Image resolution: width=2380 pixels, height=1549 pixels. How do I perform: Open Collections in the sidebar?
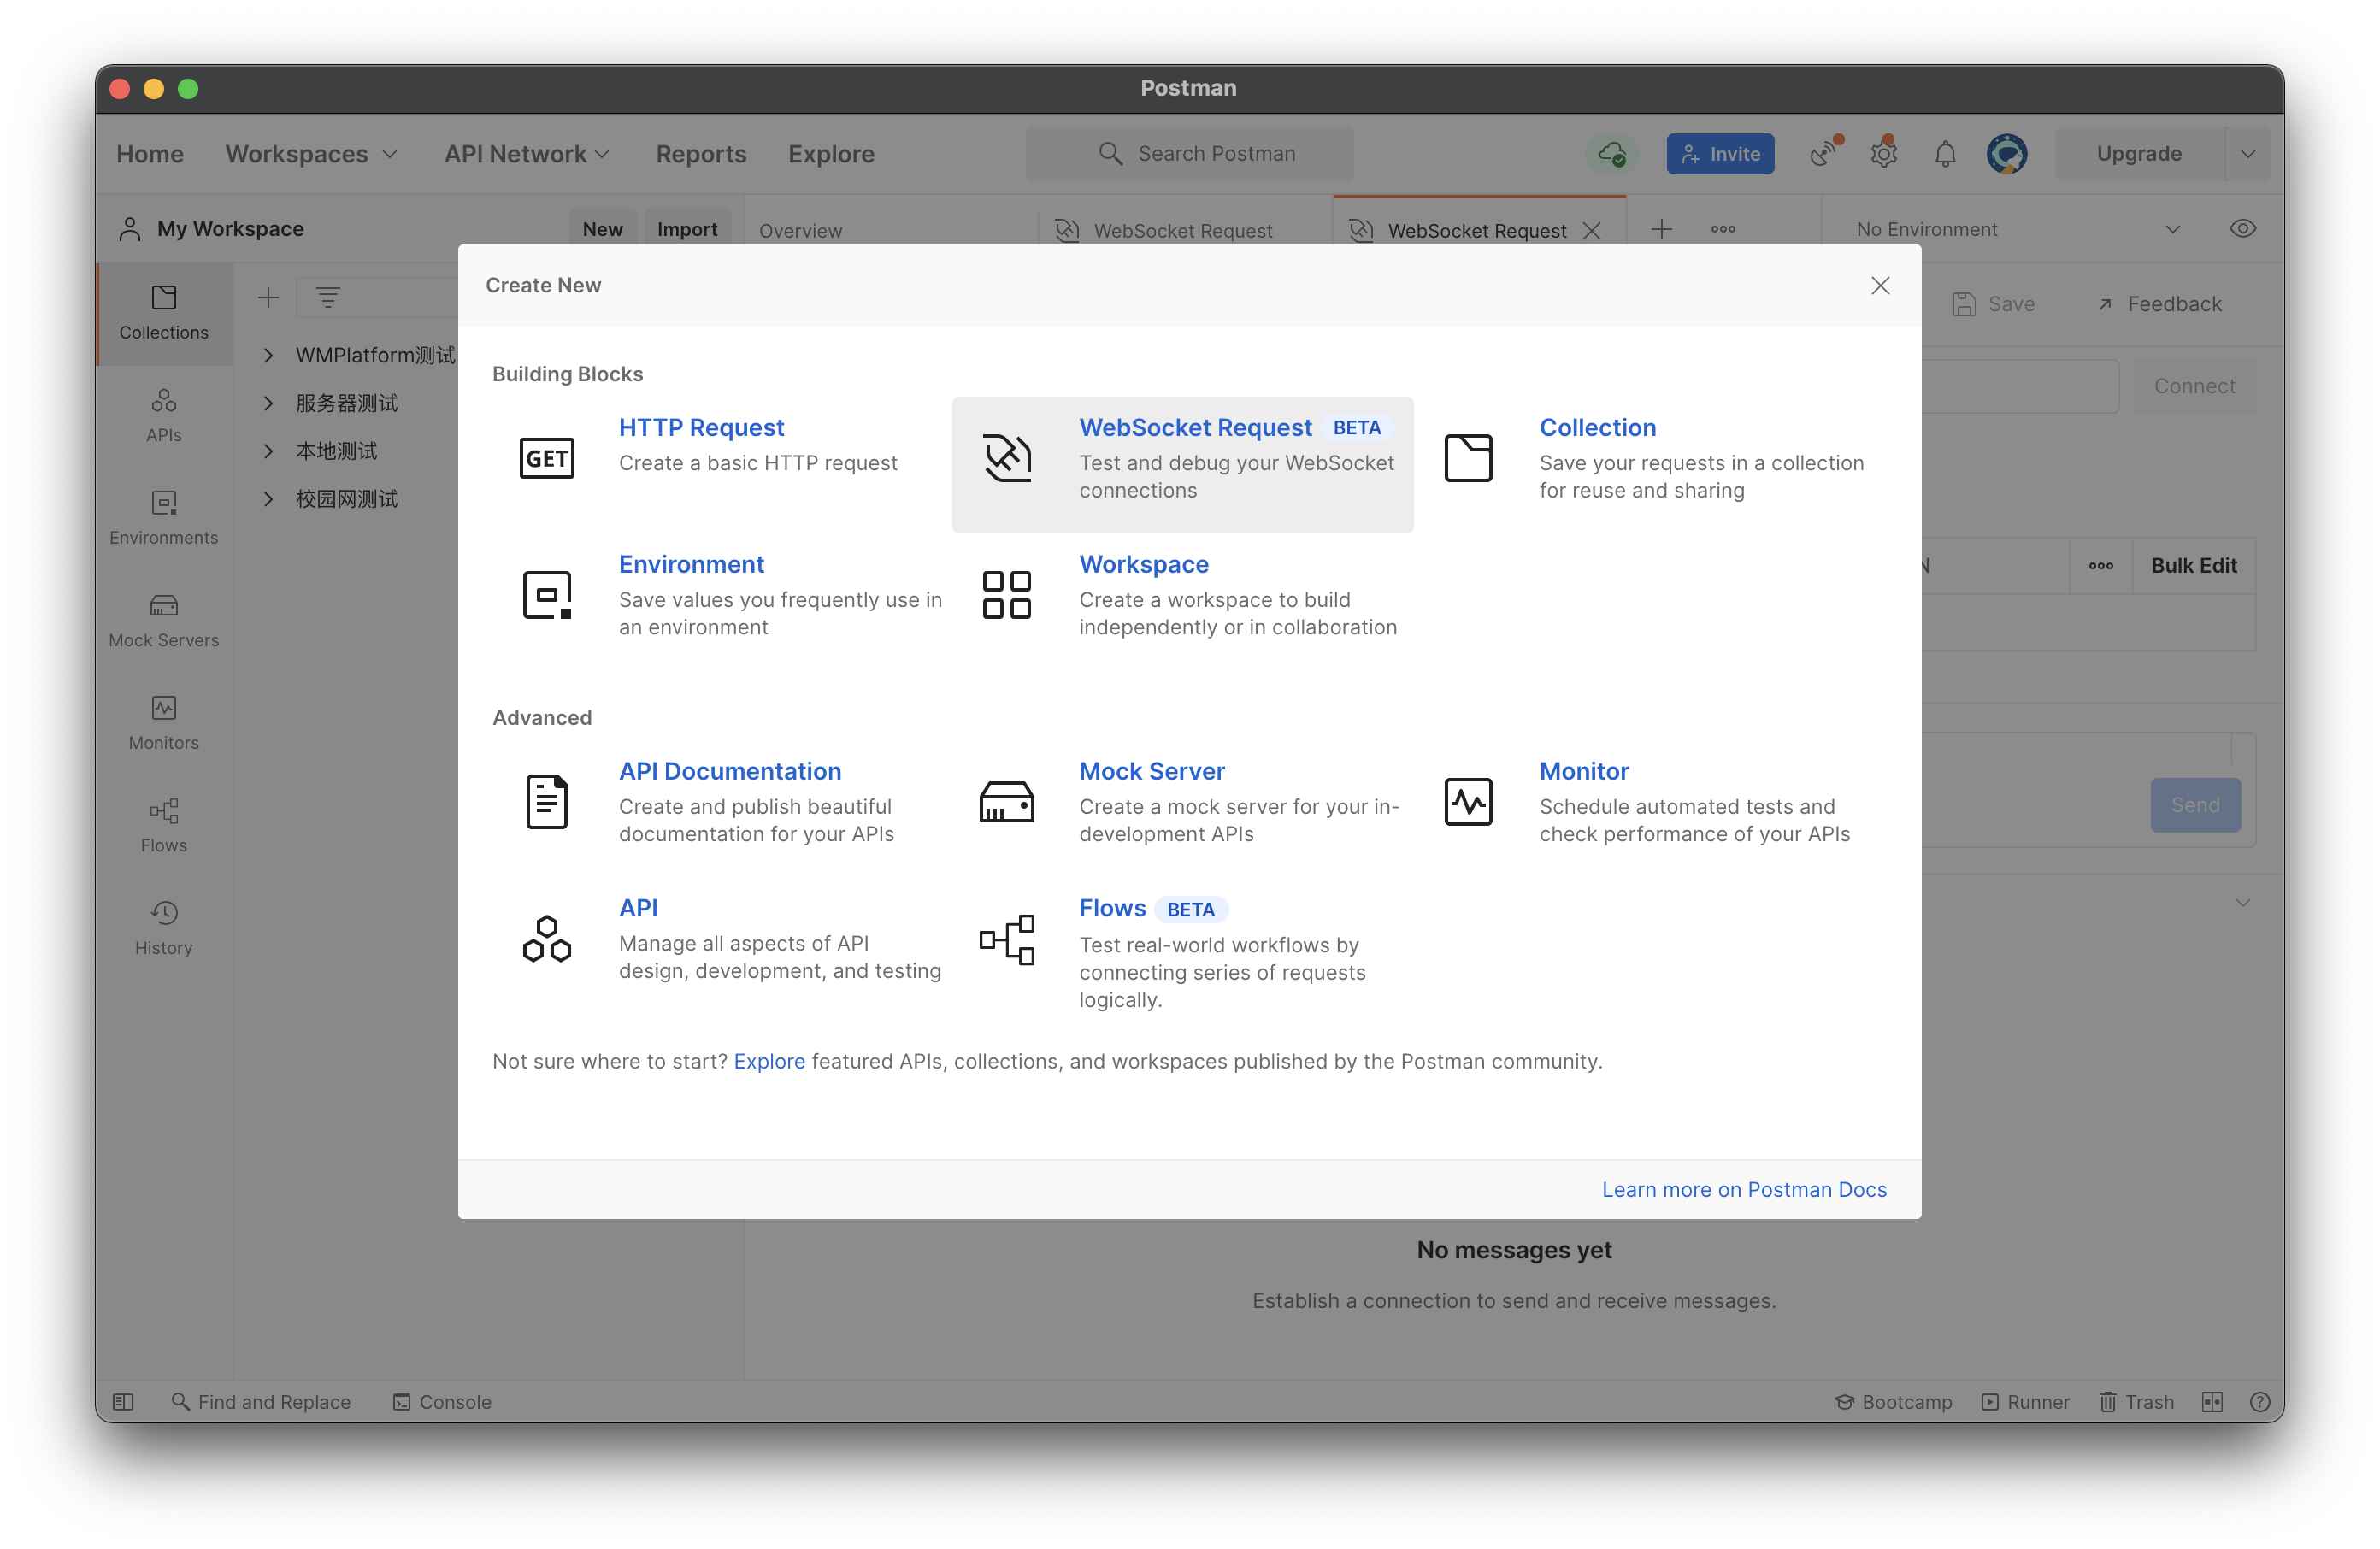[164, 313]
